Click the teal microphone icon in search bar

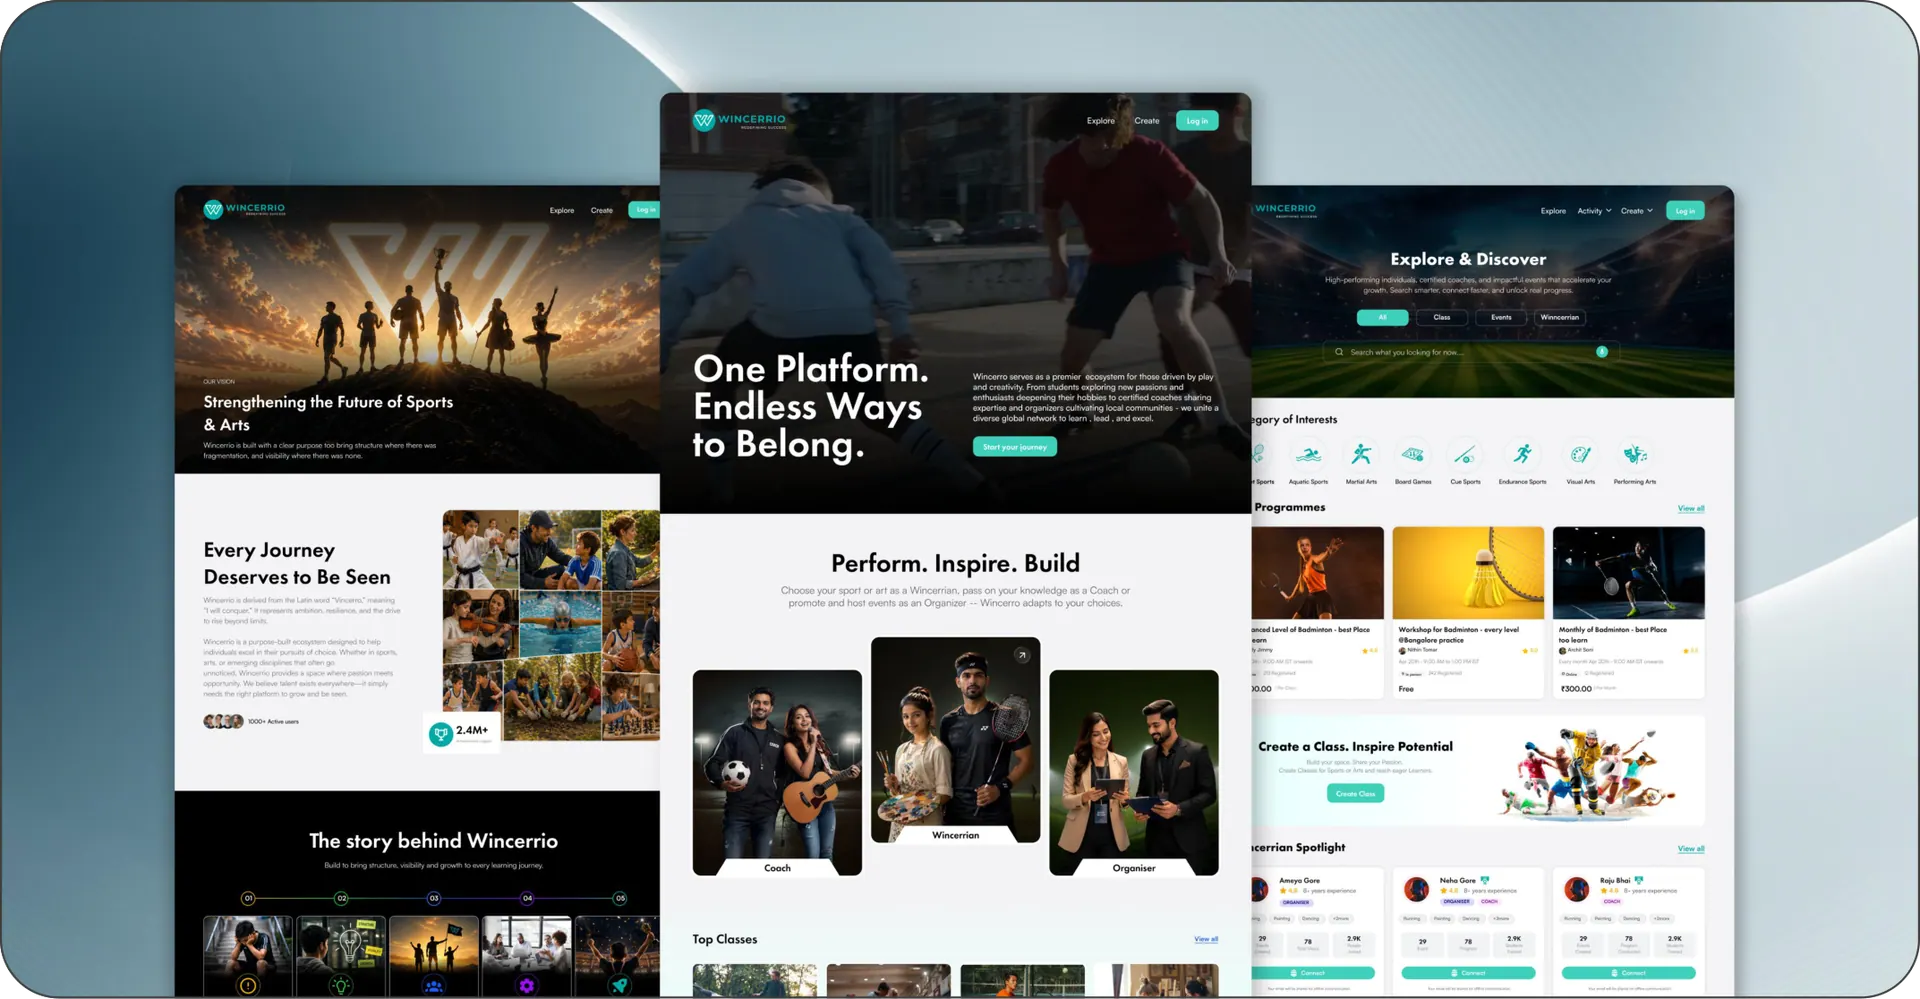click(1602, 352)
